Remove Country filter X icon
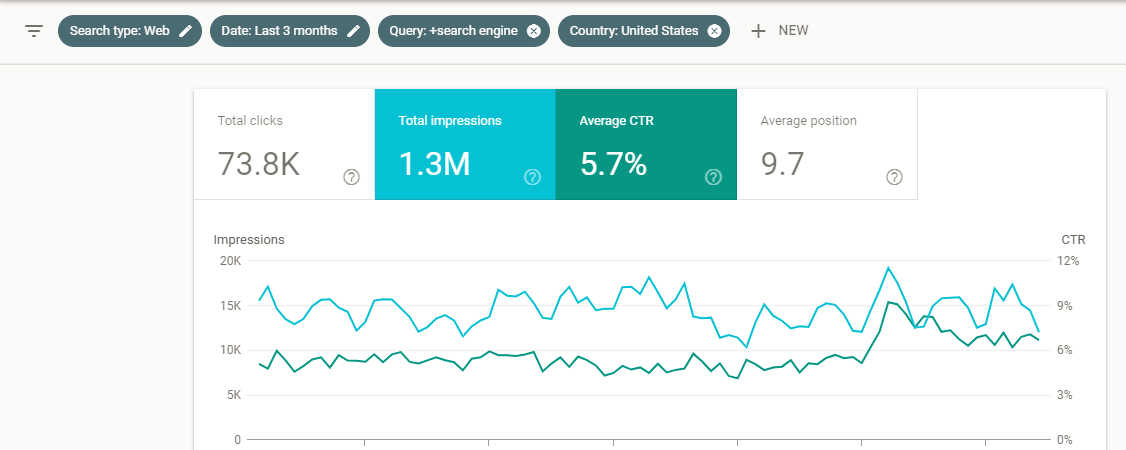The height and width of the screenshot is (450, 1126). point(714,31)
